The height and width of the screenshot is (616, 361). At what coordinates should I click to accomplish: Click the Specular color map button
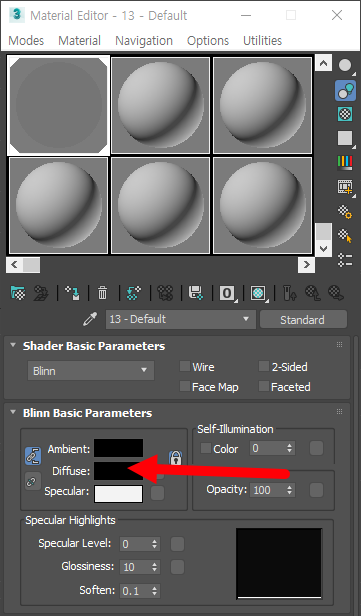click(158, 493)
